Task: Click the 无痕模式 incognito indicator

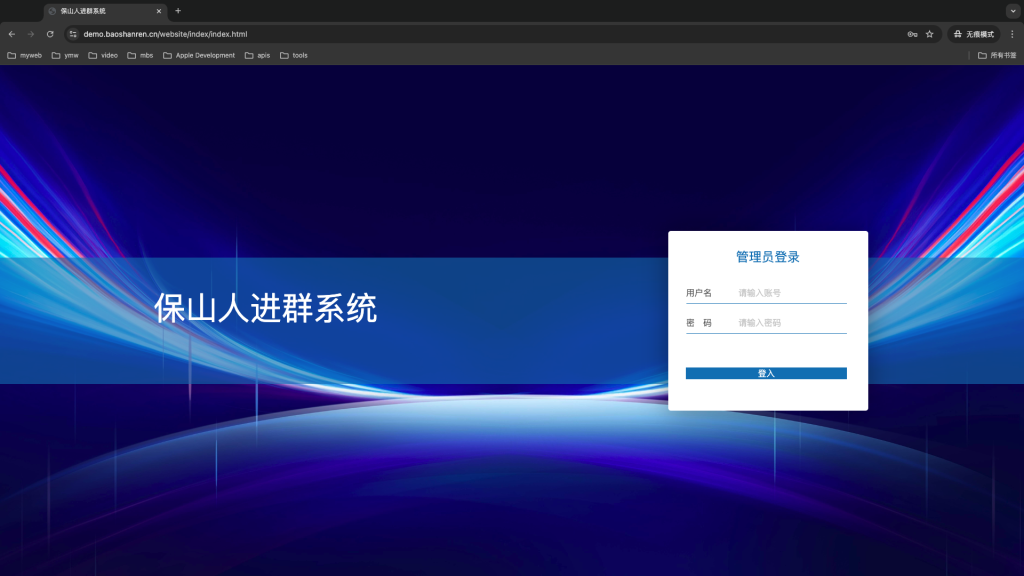Action: click(973, 34)
